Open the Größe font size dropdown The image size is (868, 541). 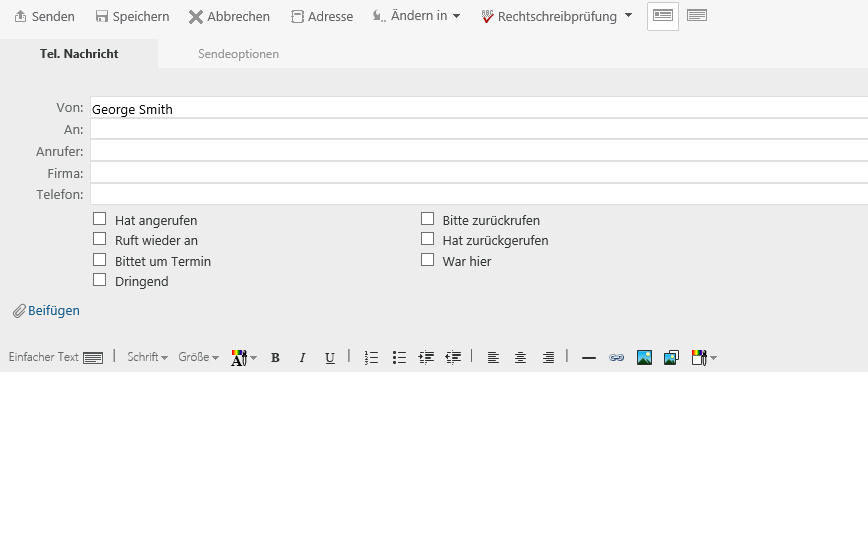click(198, 357)
